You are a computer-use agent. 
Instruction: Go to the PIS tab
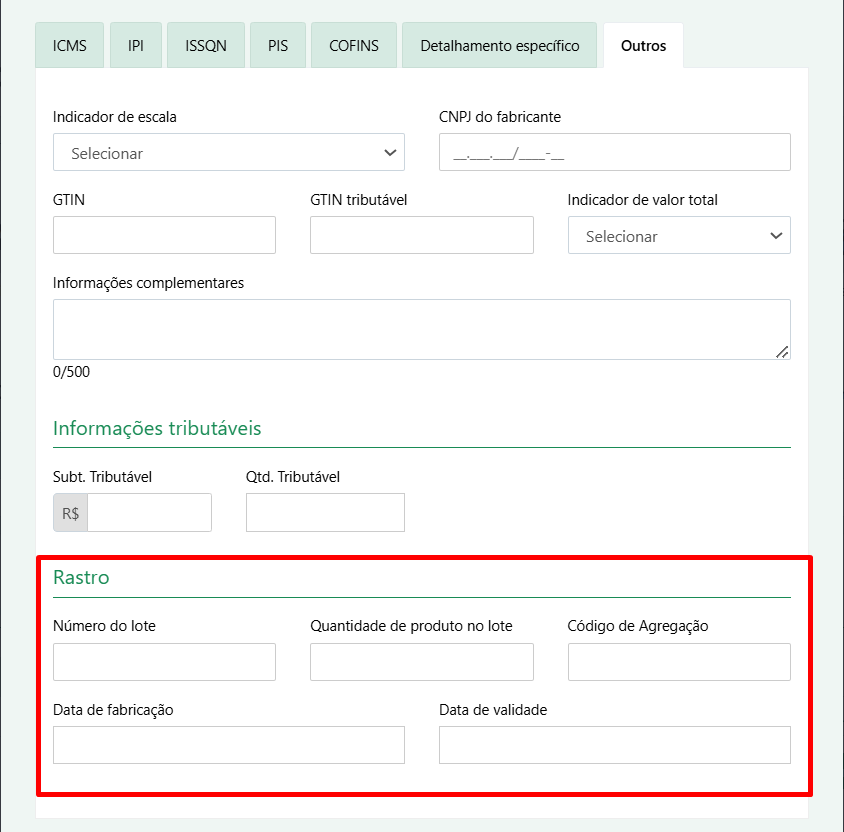click(278, 46)
